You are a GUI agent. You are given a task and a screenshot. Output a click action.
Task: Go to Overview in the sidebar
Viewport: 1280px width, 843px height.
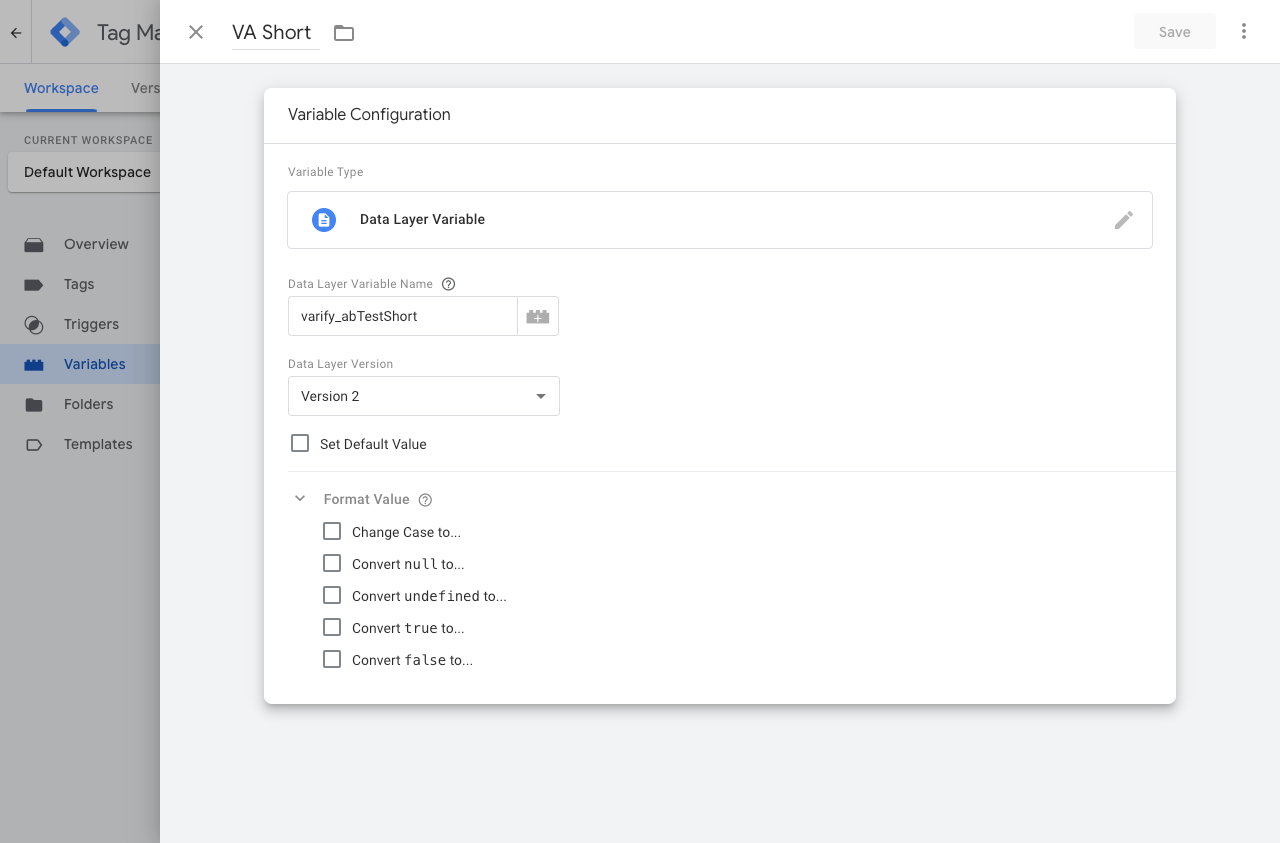80,244
